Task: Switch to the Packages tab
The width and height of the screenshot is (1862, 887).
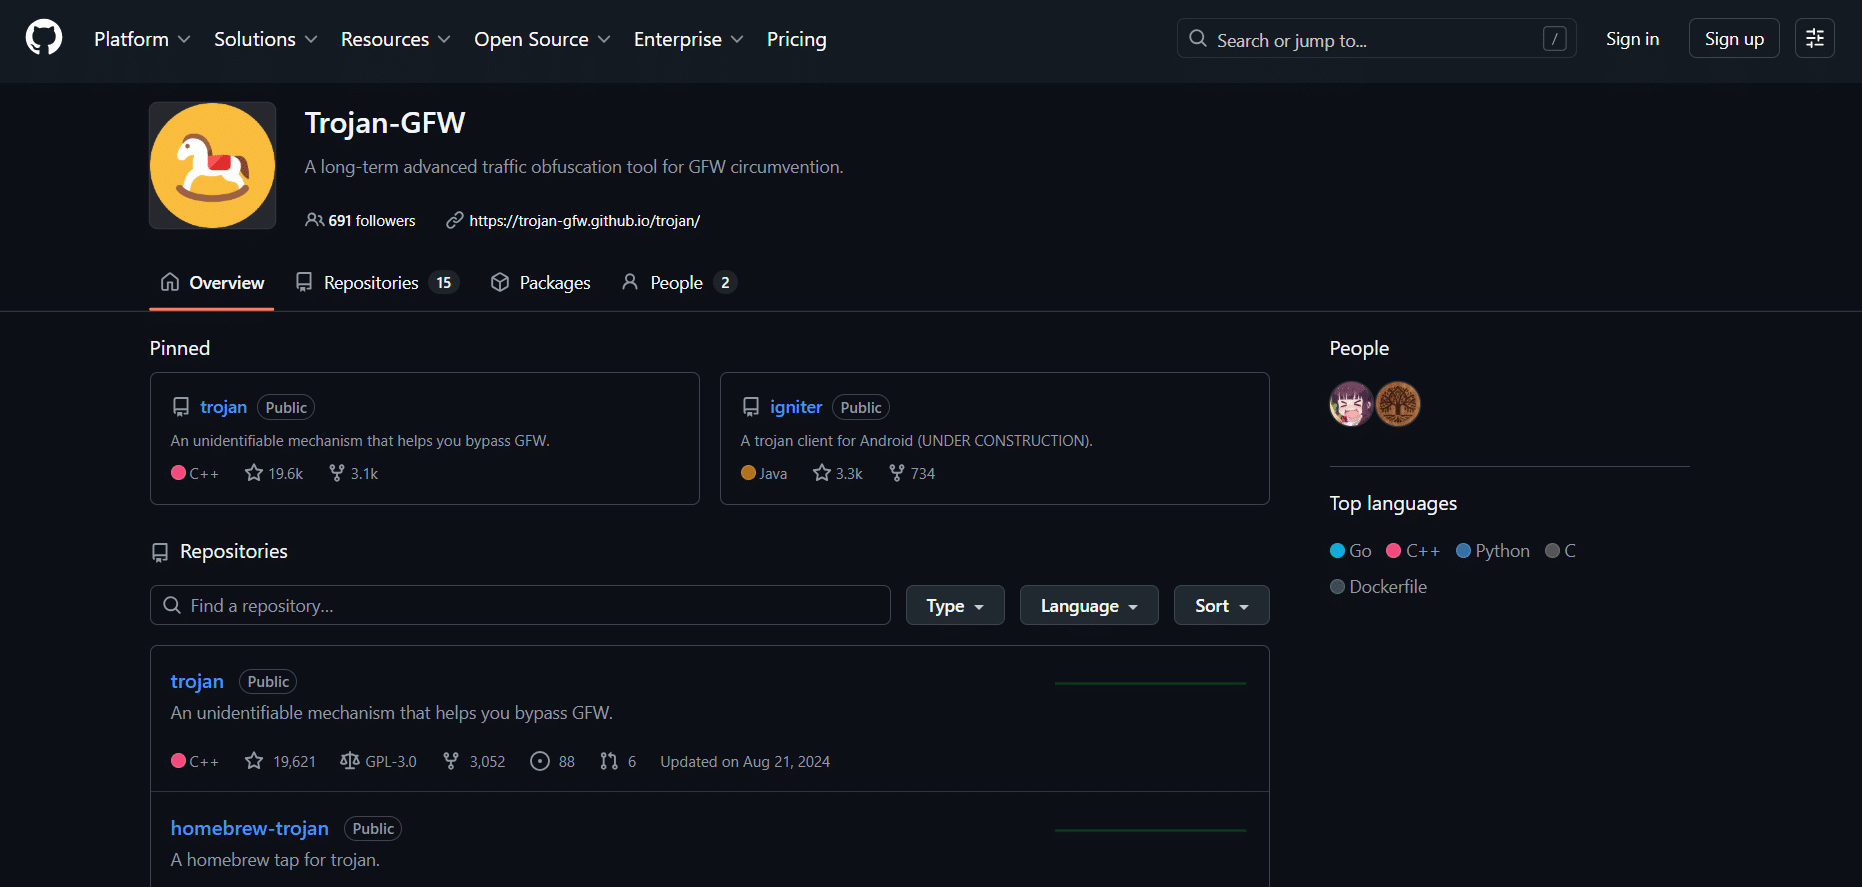Action: pos(541,283)
